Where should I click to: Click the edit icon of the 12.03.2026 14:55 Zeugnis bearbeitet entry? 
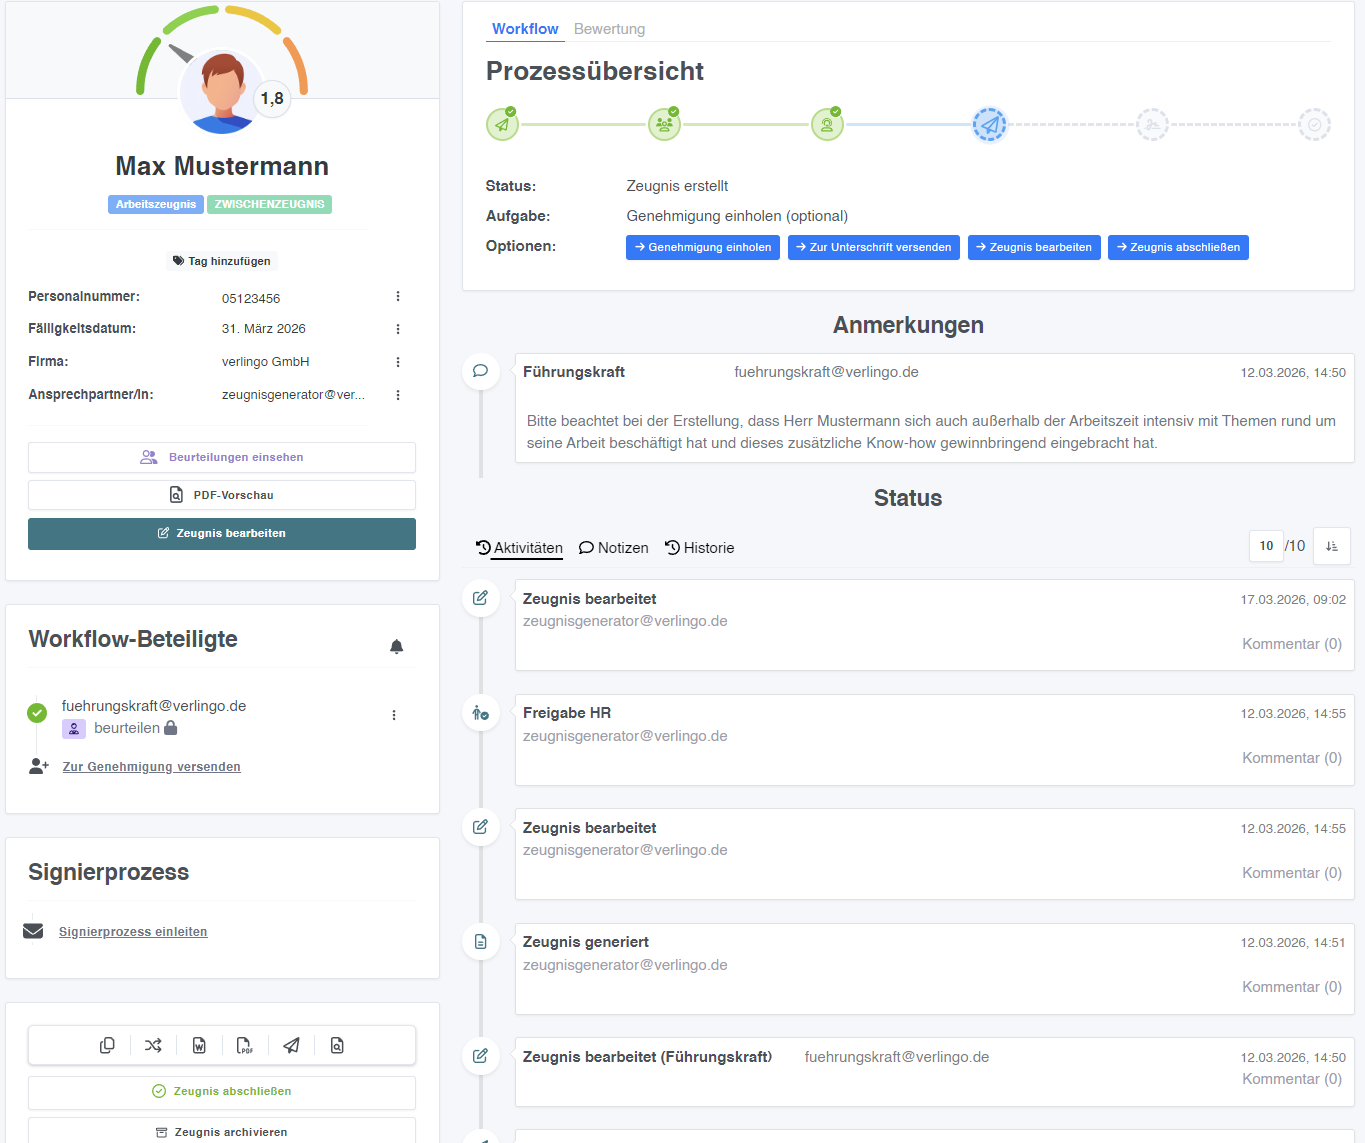(x=481, y=827)
